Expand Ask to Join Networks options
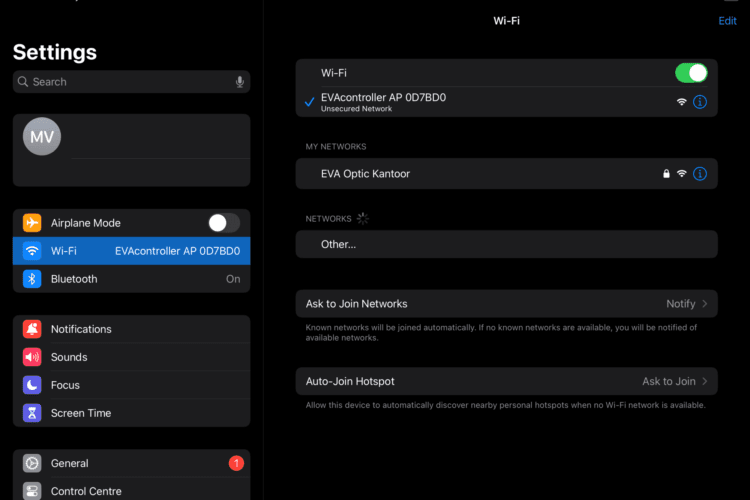750x500 pixels. tap(506, 304)
